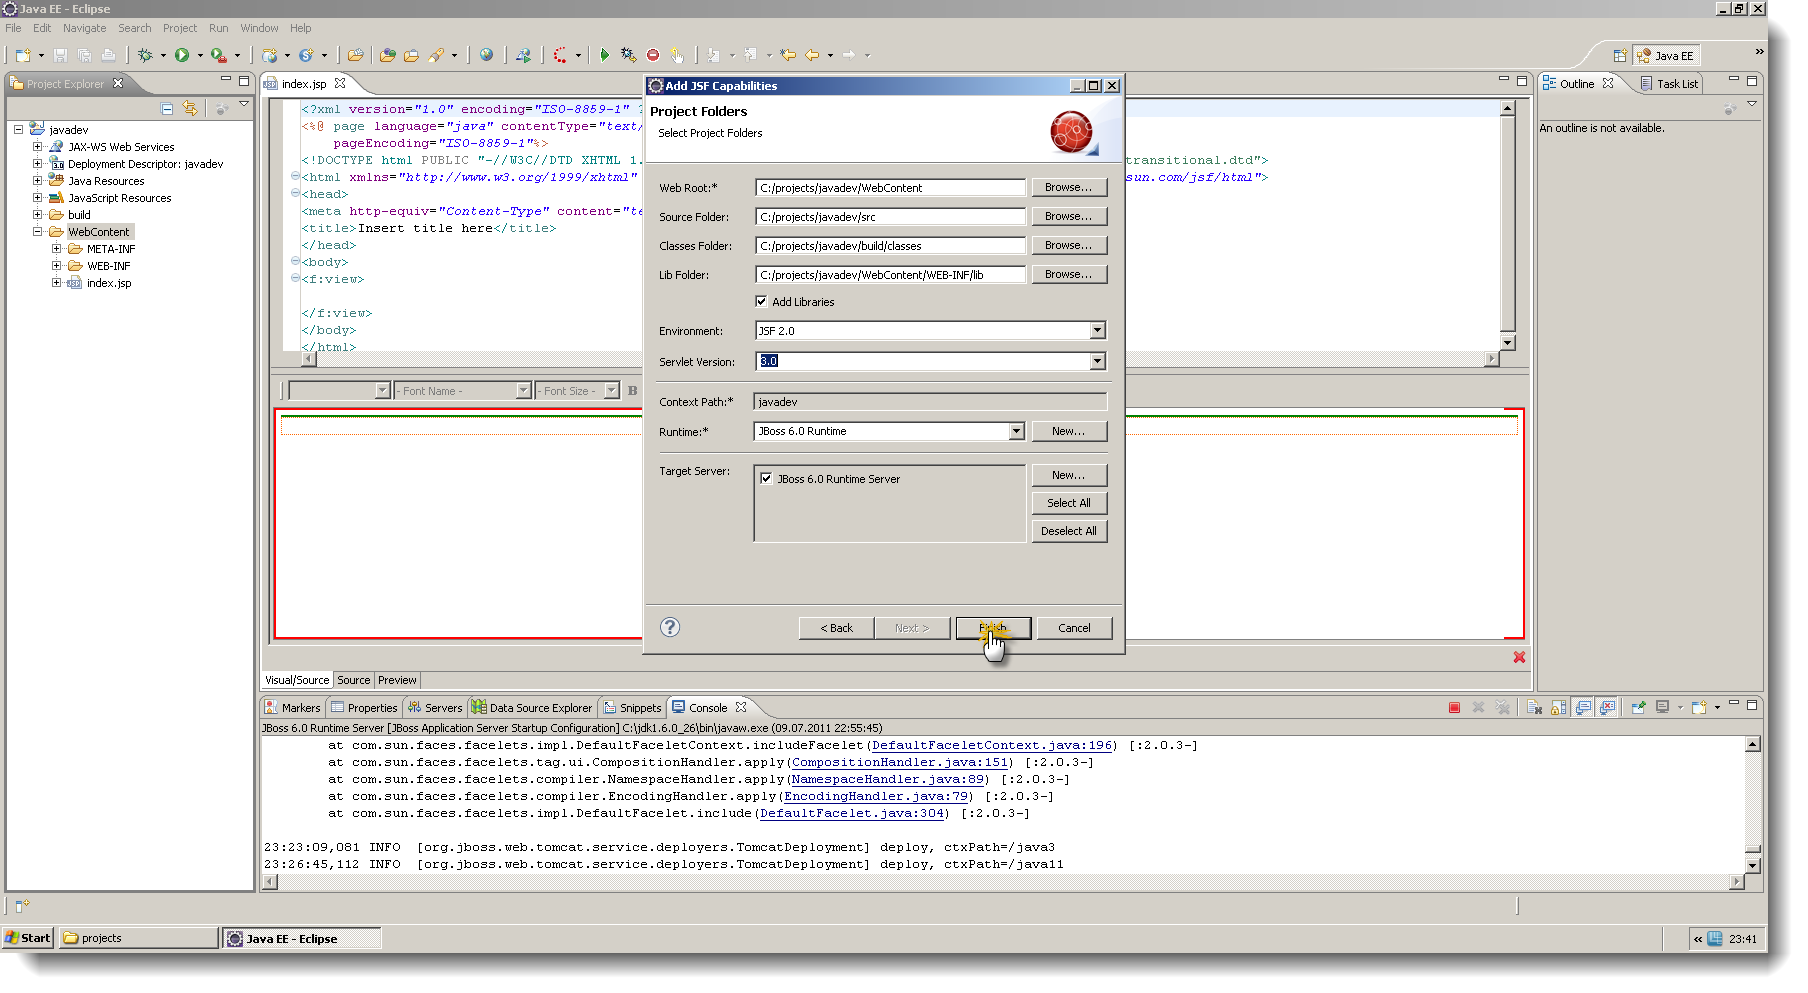
Task: Open the Environment dropdown showing JSF 2.0
Action: click(x=1097, y=330)
